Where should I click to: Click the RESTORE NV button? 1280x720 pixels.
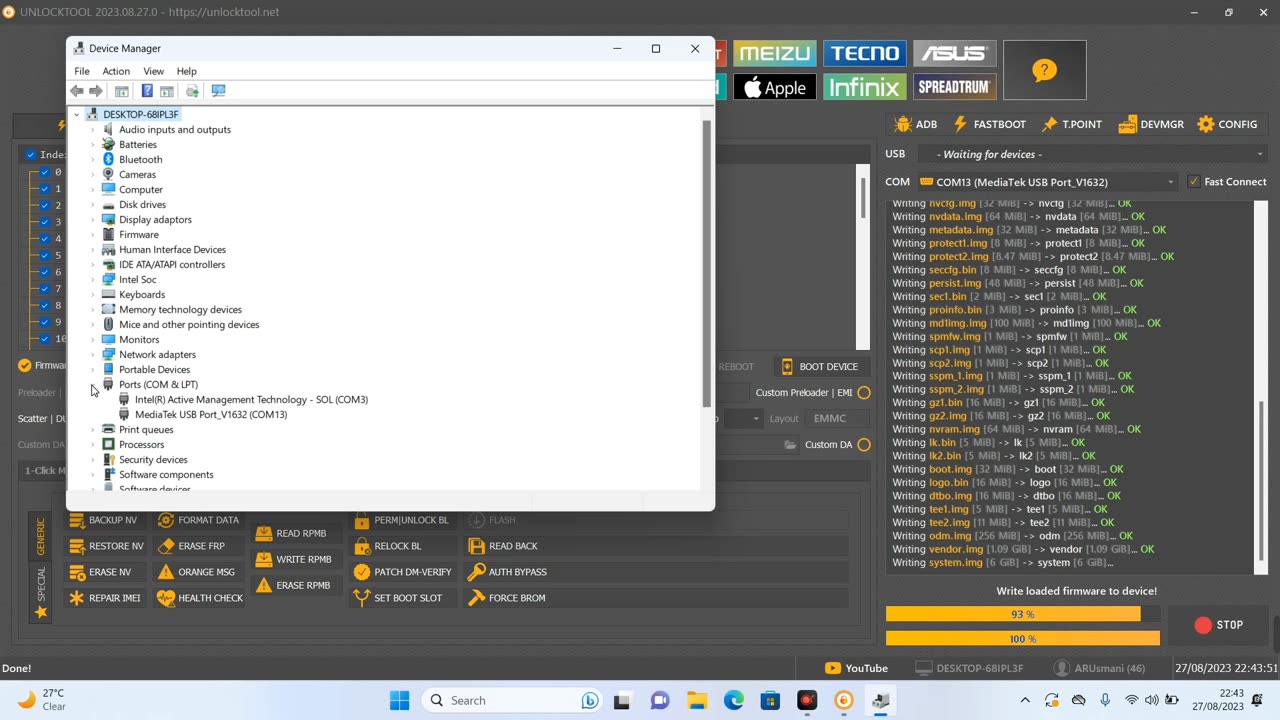106,546
